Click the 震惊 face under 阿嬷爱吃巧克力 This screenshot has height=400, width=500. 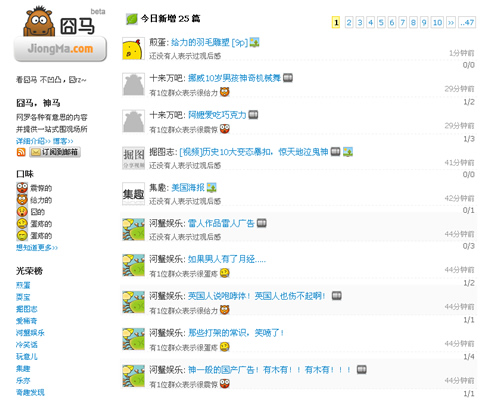pyautogui.click(x=225, y=129)
